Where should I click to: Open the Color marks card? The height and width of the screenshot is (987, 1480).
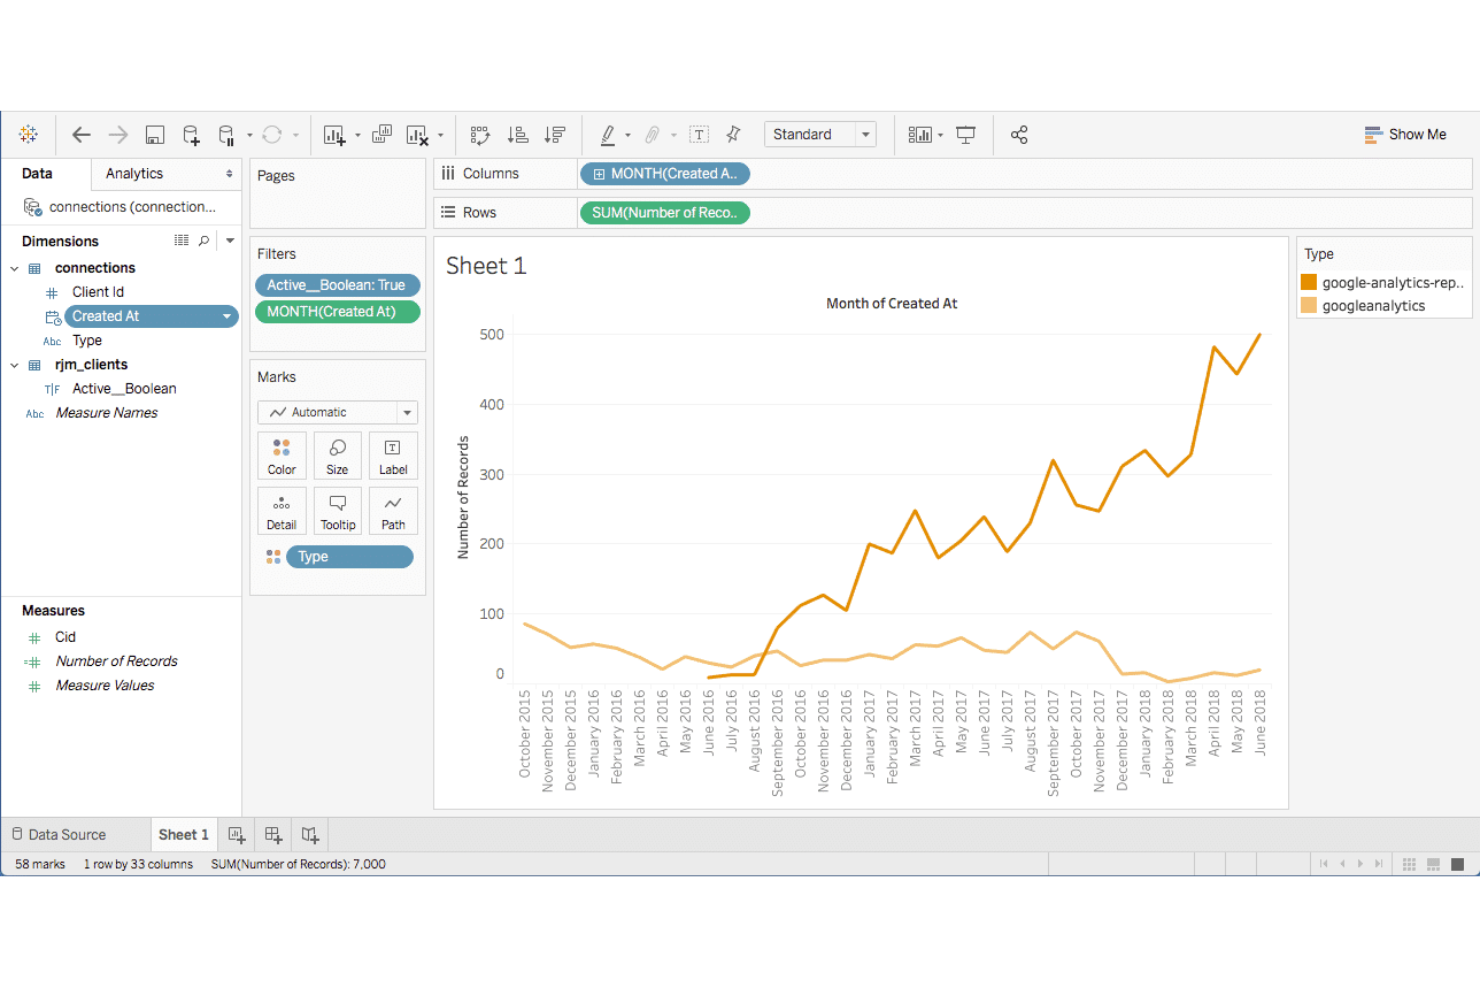(282, 456)
